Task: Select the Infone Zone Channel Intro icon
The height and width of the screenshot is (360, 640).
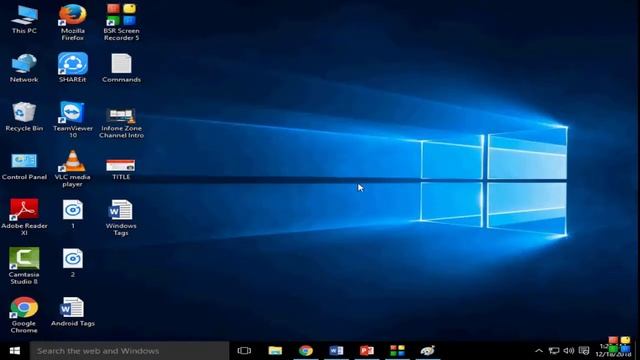Action: [121, 122]
